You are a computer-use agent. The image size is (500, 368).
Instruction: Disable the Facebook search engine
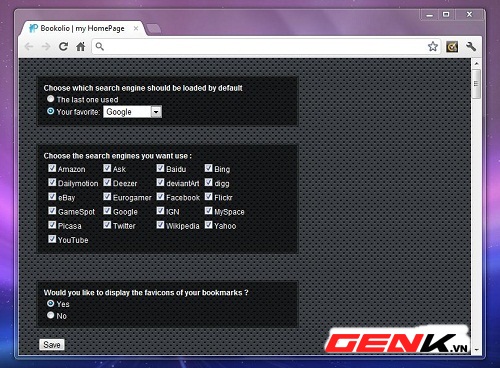(x=160, y=196)
